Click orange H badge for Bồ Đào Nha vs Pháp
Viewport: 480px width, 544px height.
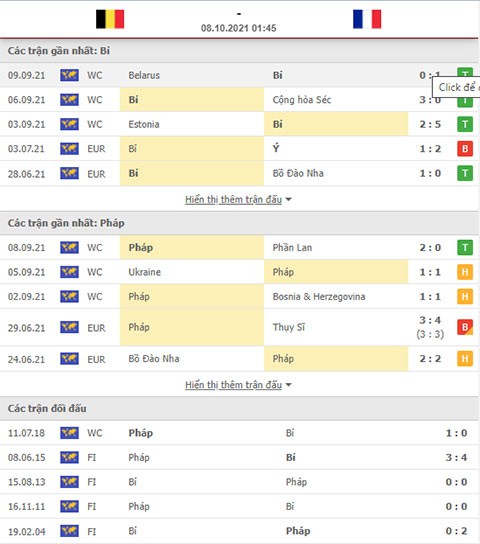(465, 359)
